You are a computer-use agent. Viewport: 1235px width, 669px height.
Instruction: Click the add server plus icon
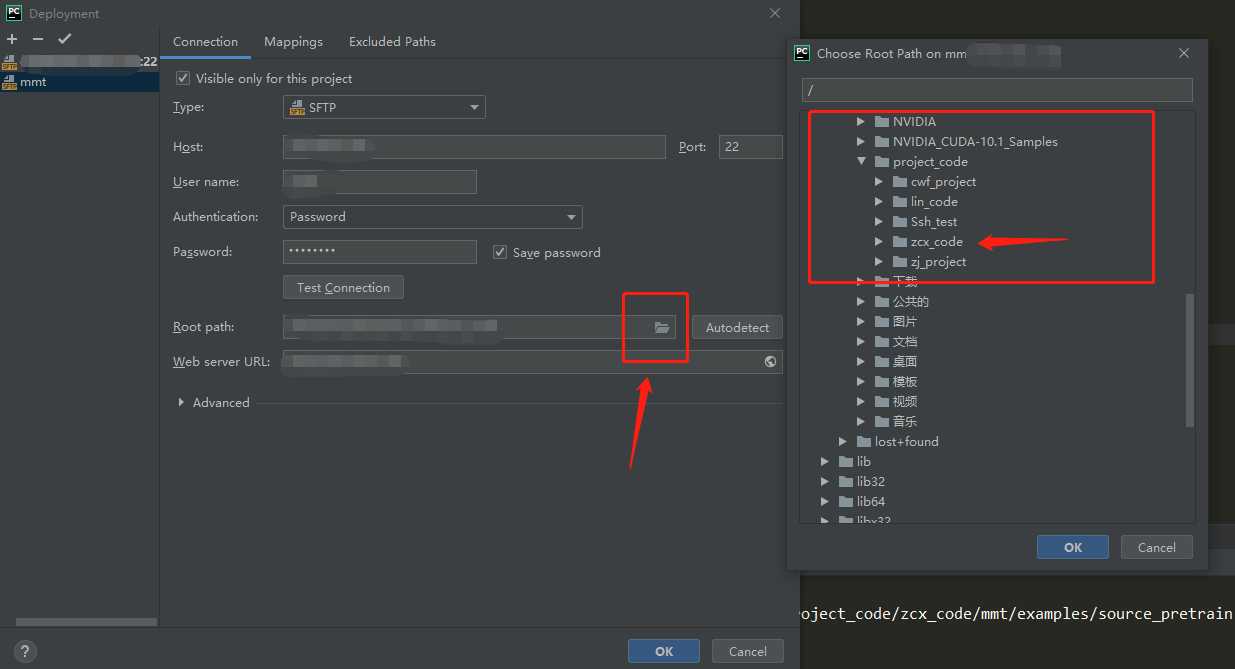(12, 39)
